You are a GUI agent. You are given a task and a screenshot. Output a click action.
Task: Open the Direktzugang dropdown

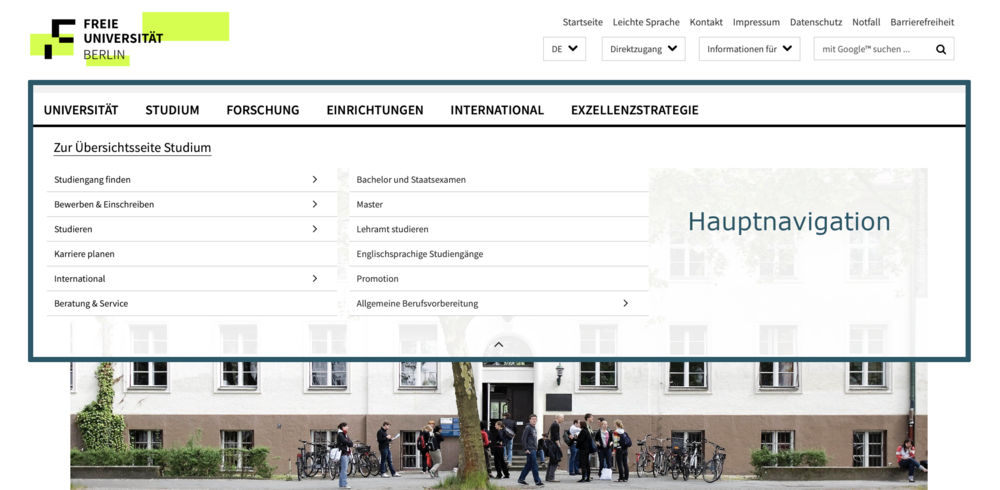coord(643,48)
